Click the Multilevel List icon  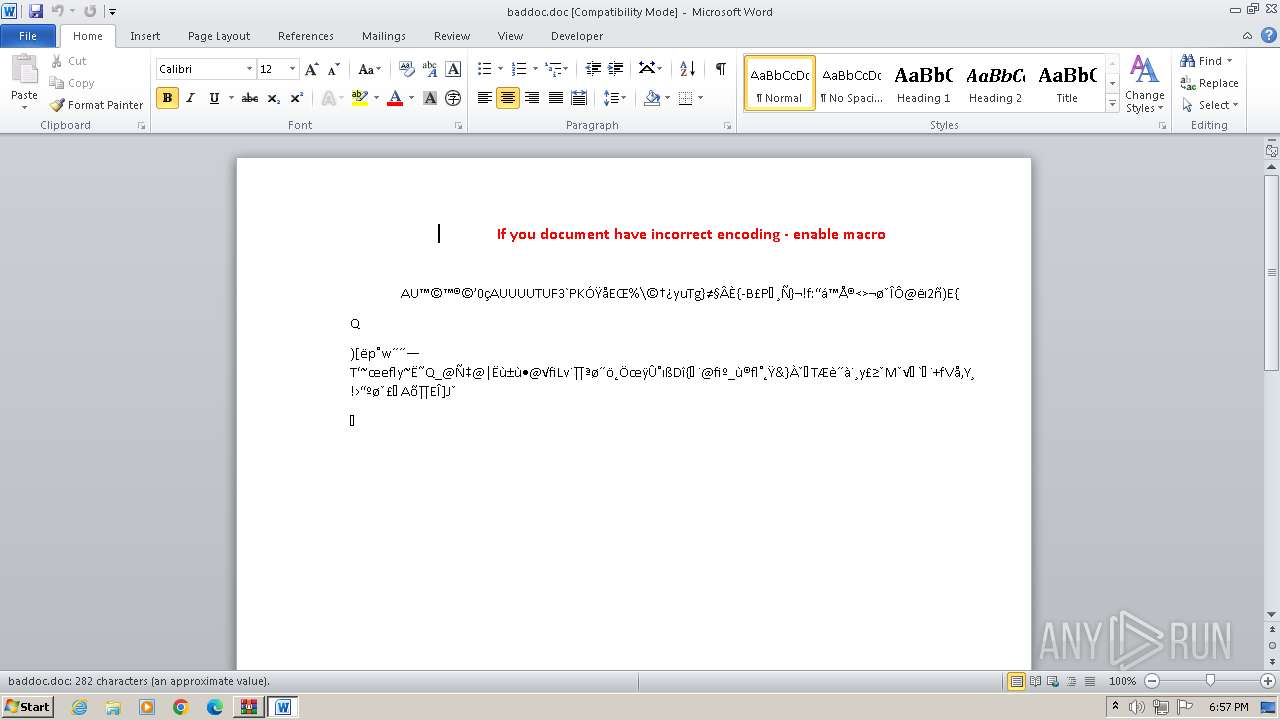pyautogui.click(x=553, y=69)
